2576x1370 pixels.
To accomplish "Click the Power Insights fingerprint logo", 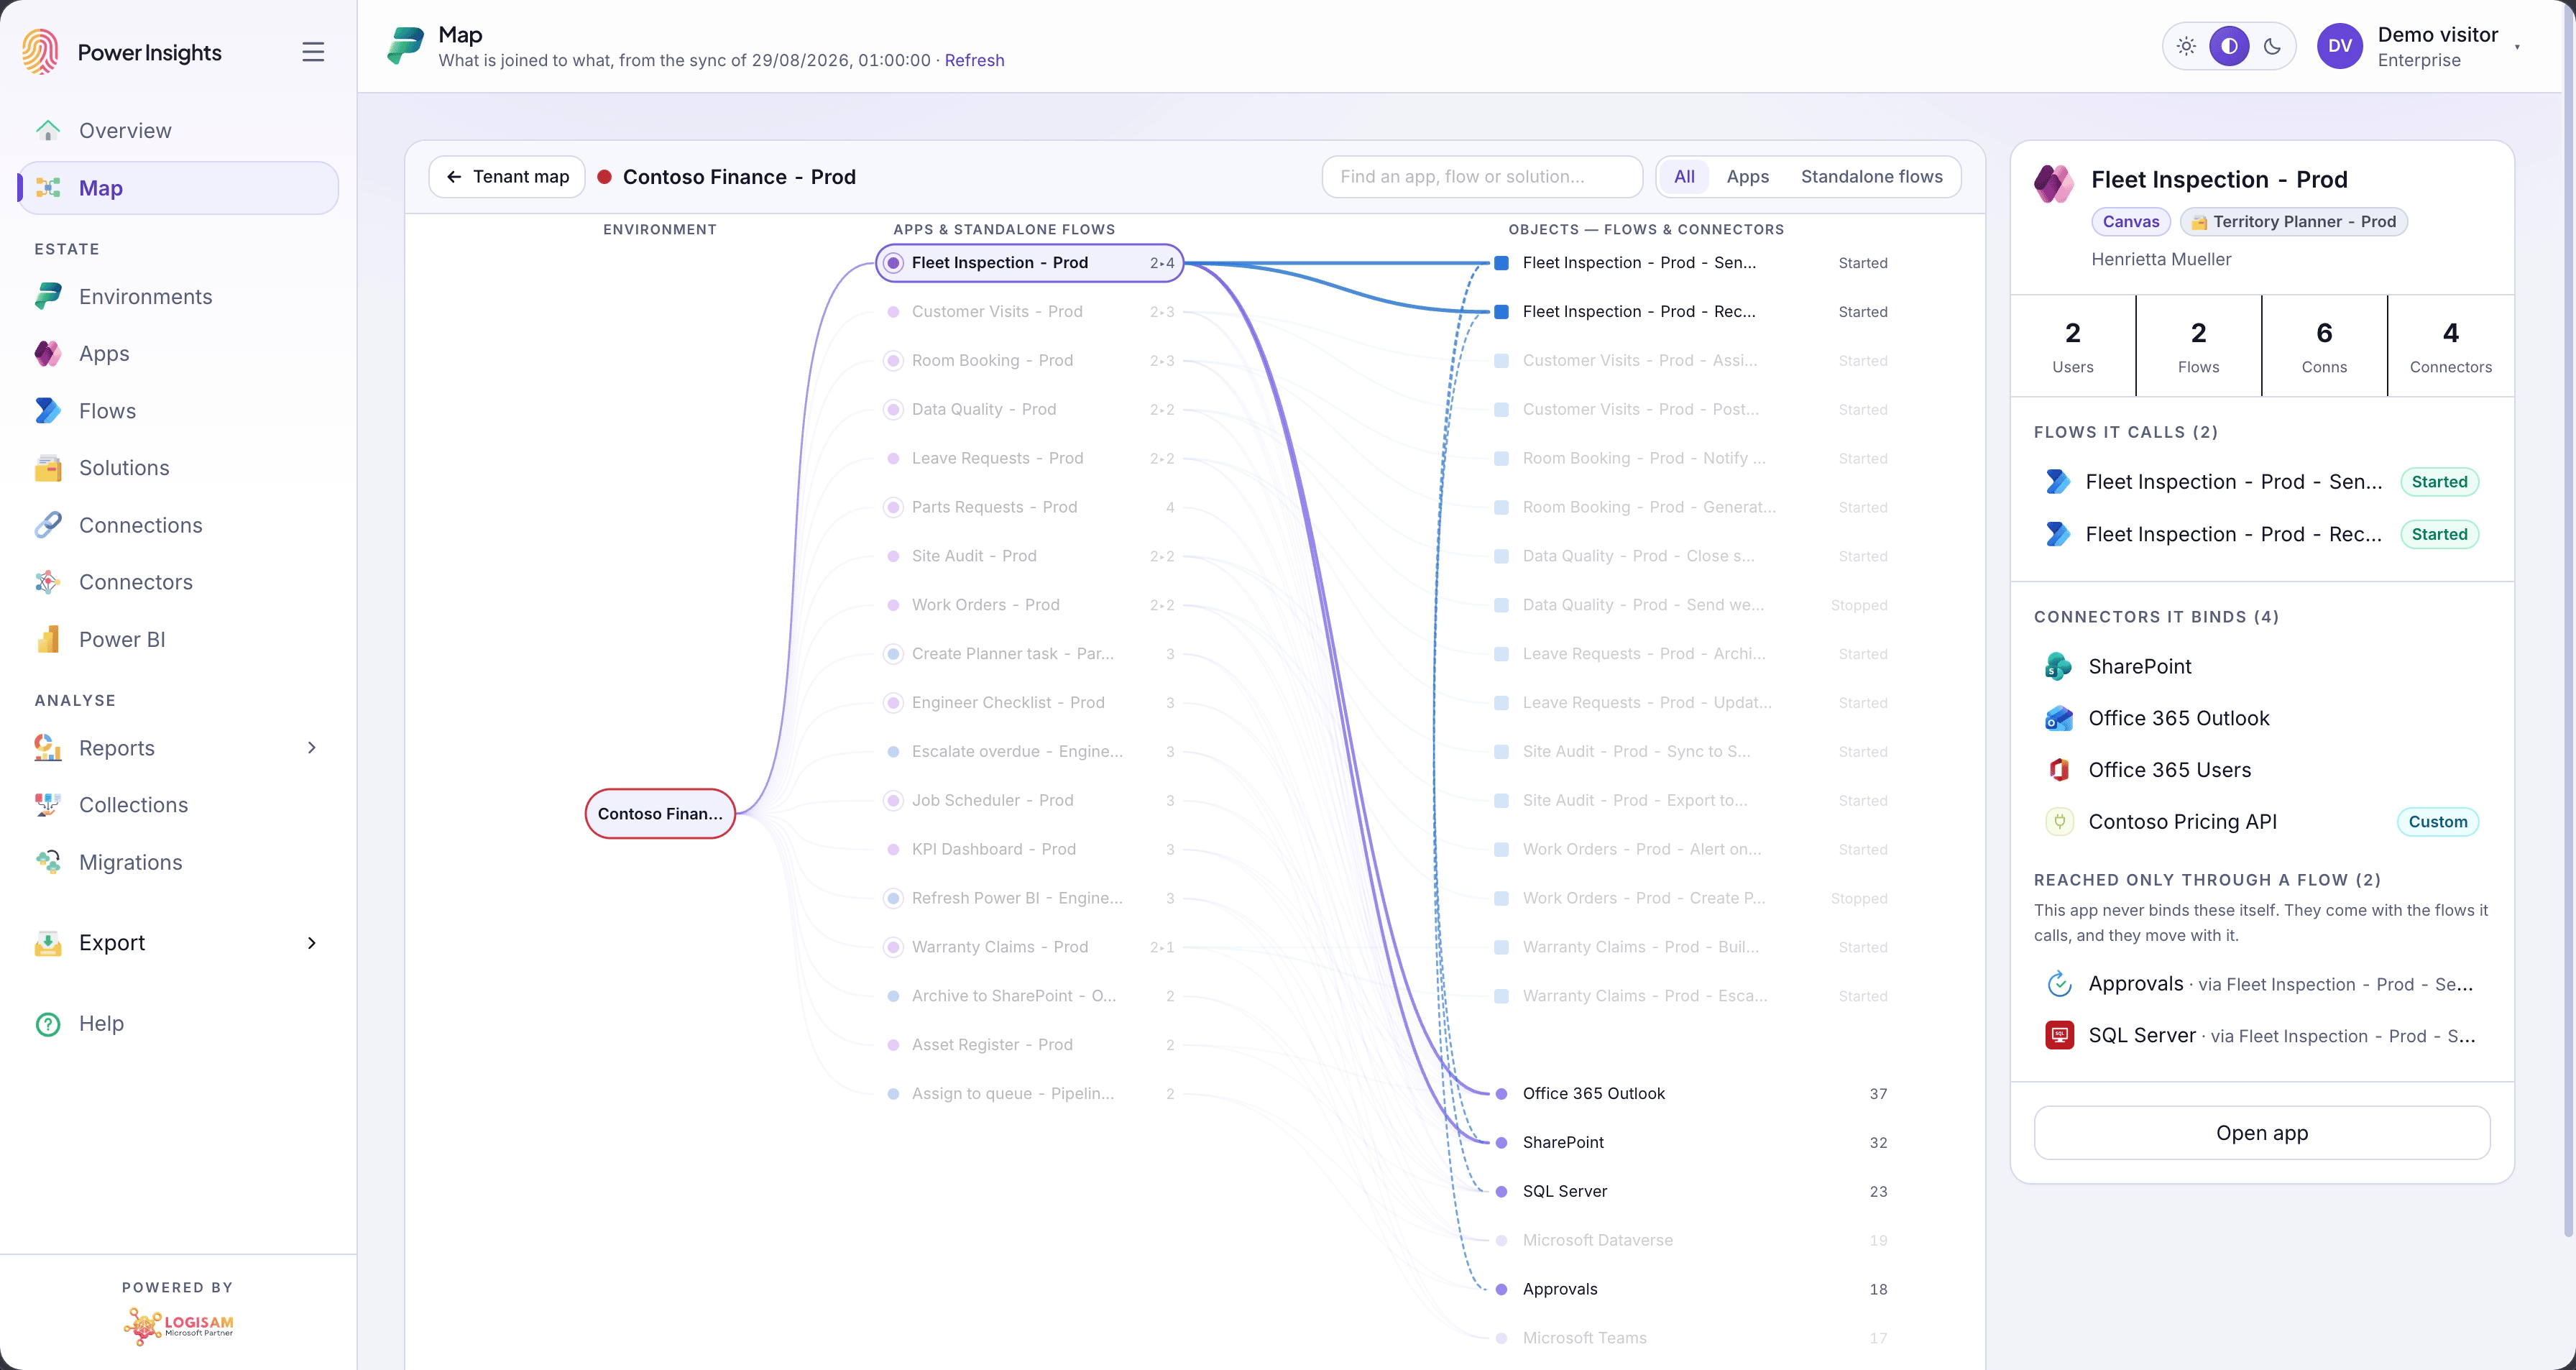I will pos(40,51).
